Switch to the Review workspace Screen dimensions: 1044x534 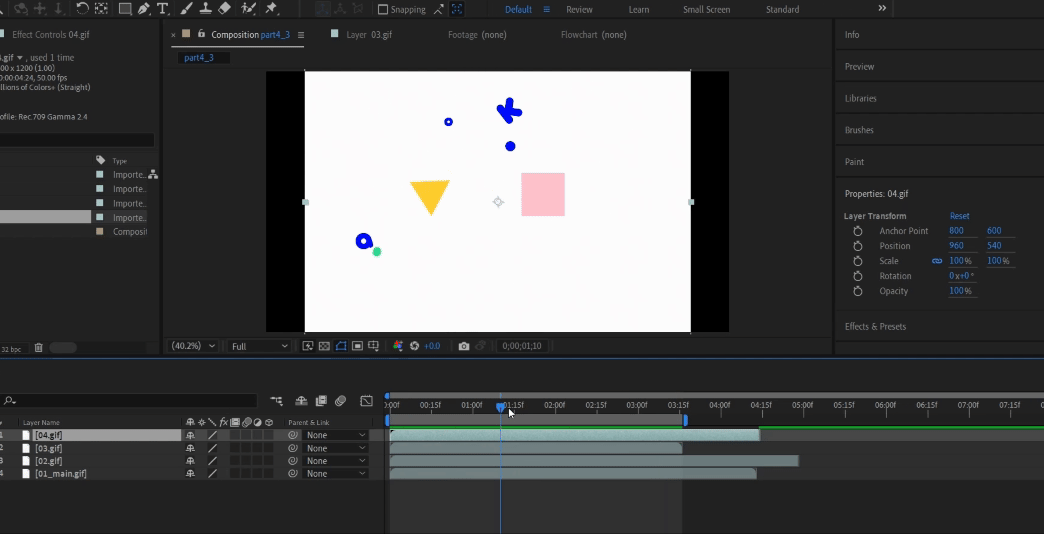tap(579, 10)
